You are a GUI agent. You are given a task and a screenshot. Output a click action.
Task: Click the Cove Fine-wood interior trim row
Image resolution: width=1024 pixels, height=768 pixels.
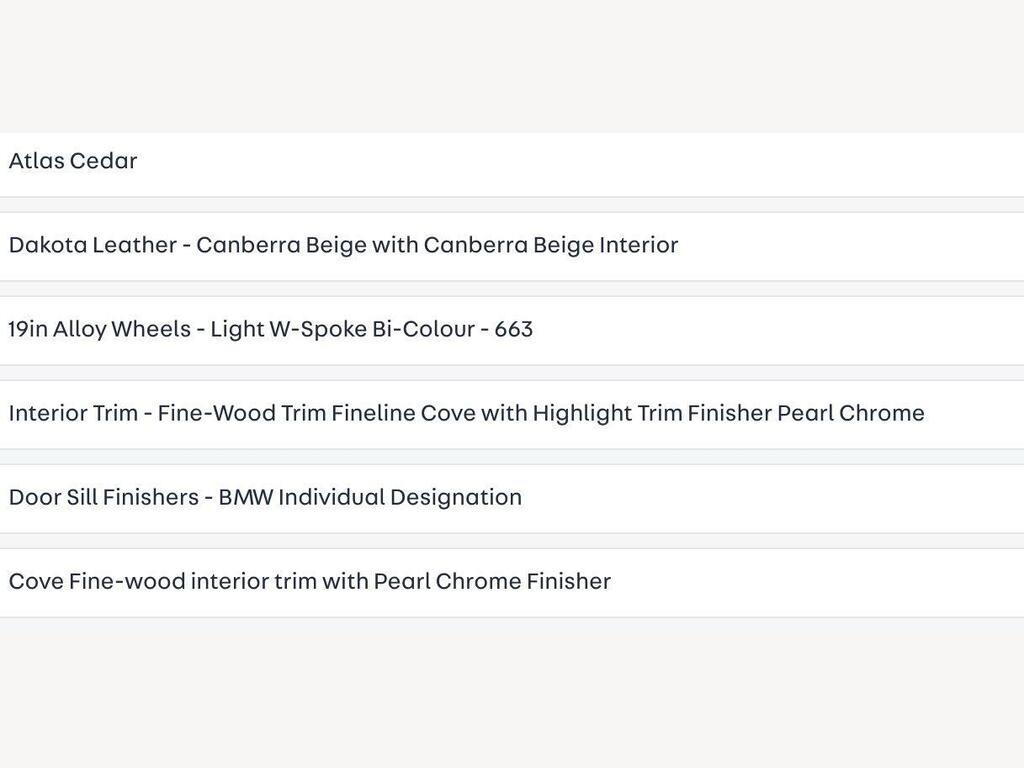coord(512,583)
